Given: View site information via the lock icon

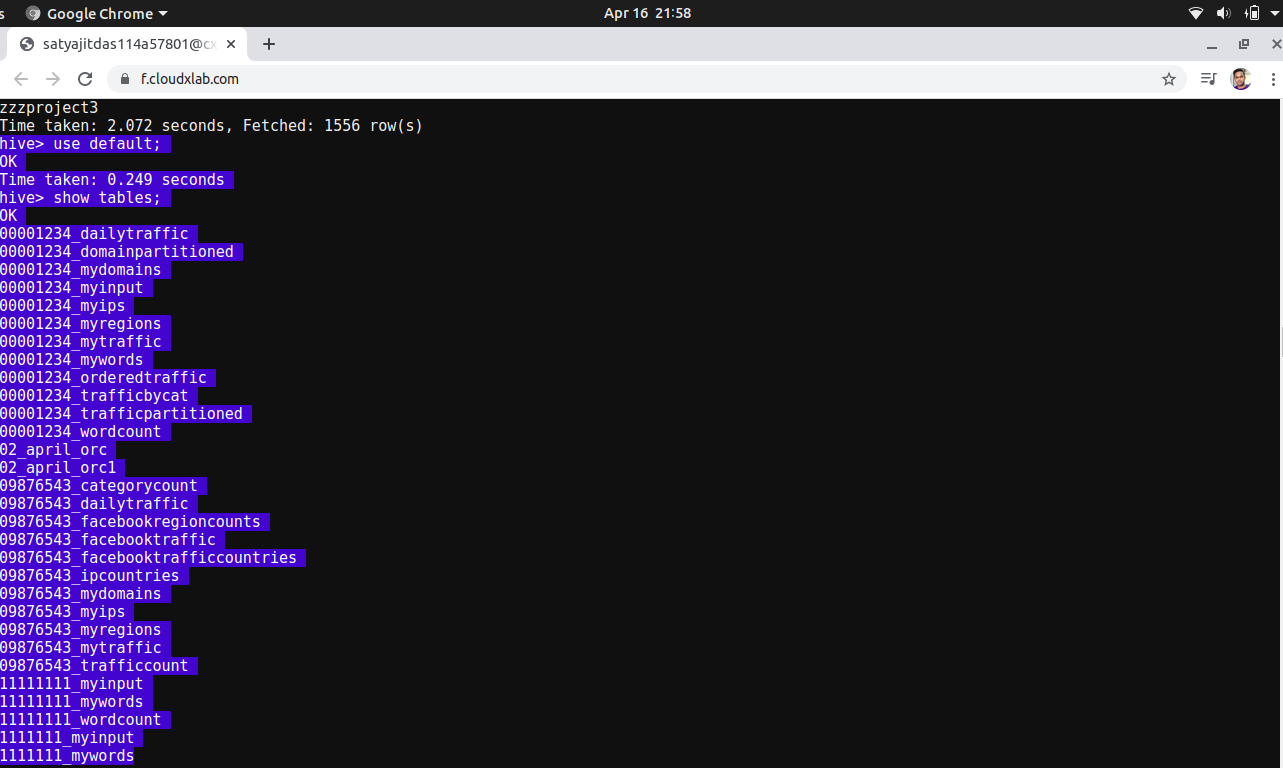Looking at the screenshot, I should coord(125,79).
